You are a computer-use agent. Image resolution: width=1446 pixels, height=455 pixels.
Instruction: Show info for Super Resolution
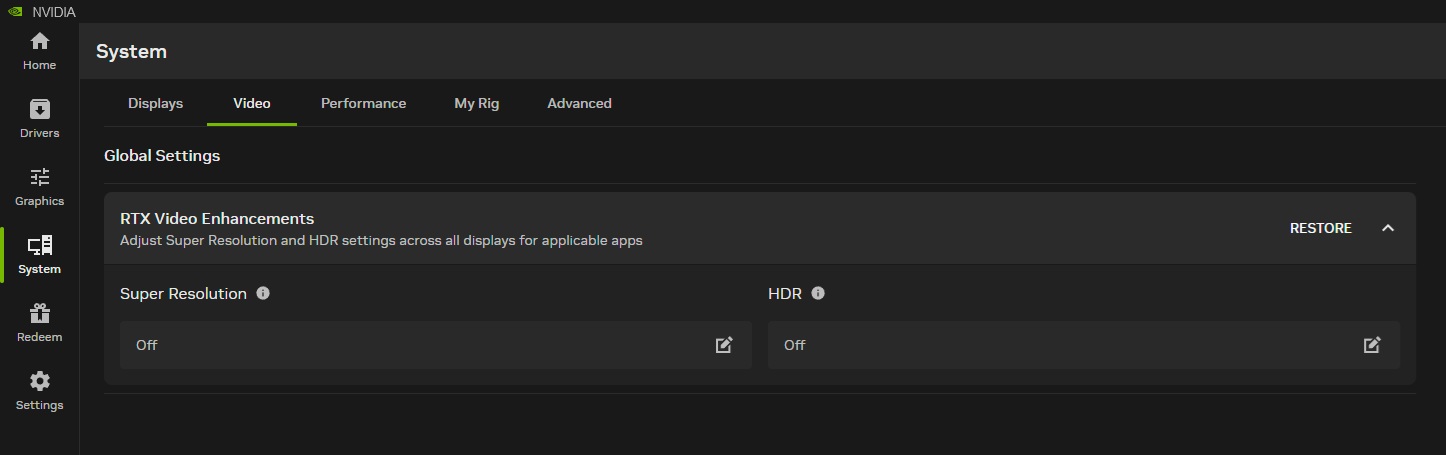pos(263,293)
